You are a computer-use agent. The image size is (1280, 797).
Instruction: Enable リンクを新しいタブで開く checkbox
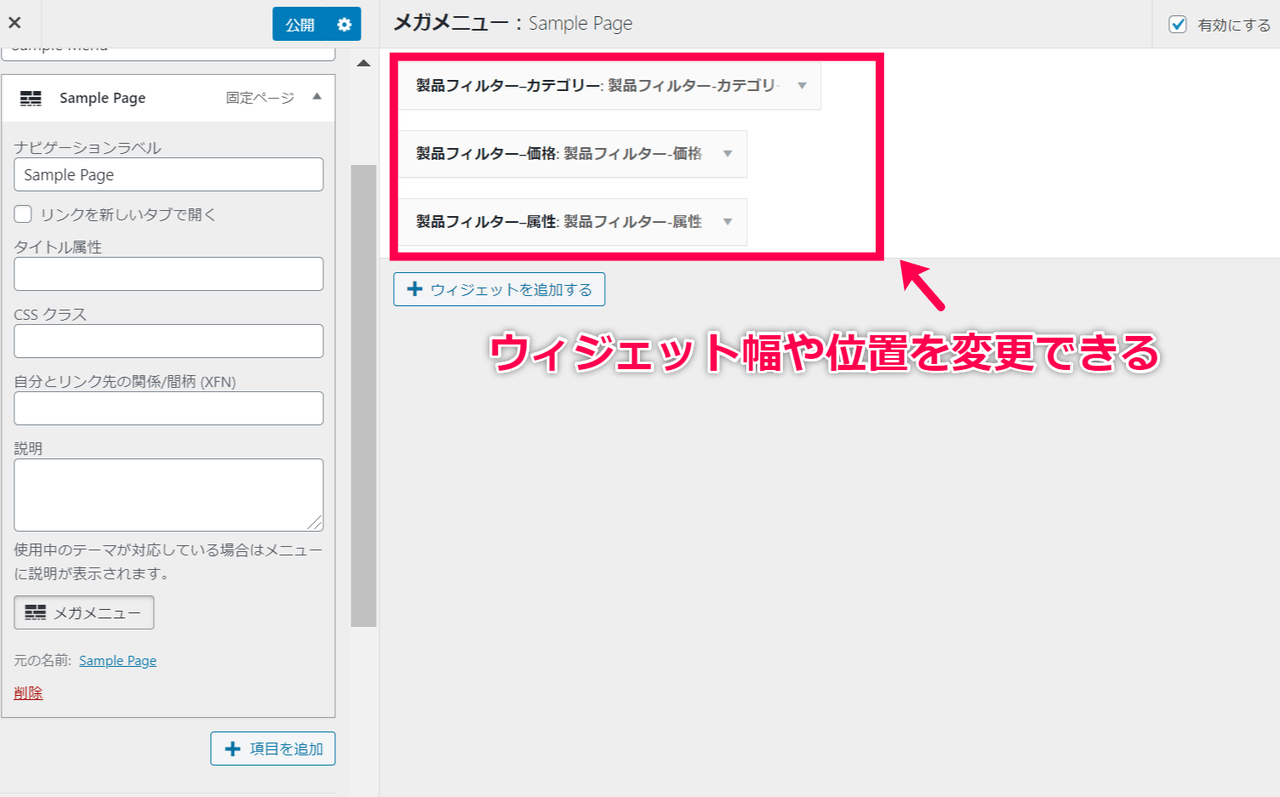[23, 214]
